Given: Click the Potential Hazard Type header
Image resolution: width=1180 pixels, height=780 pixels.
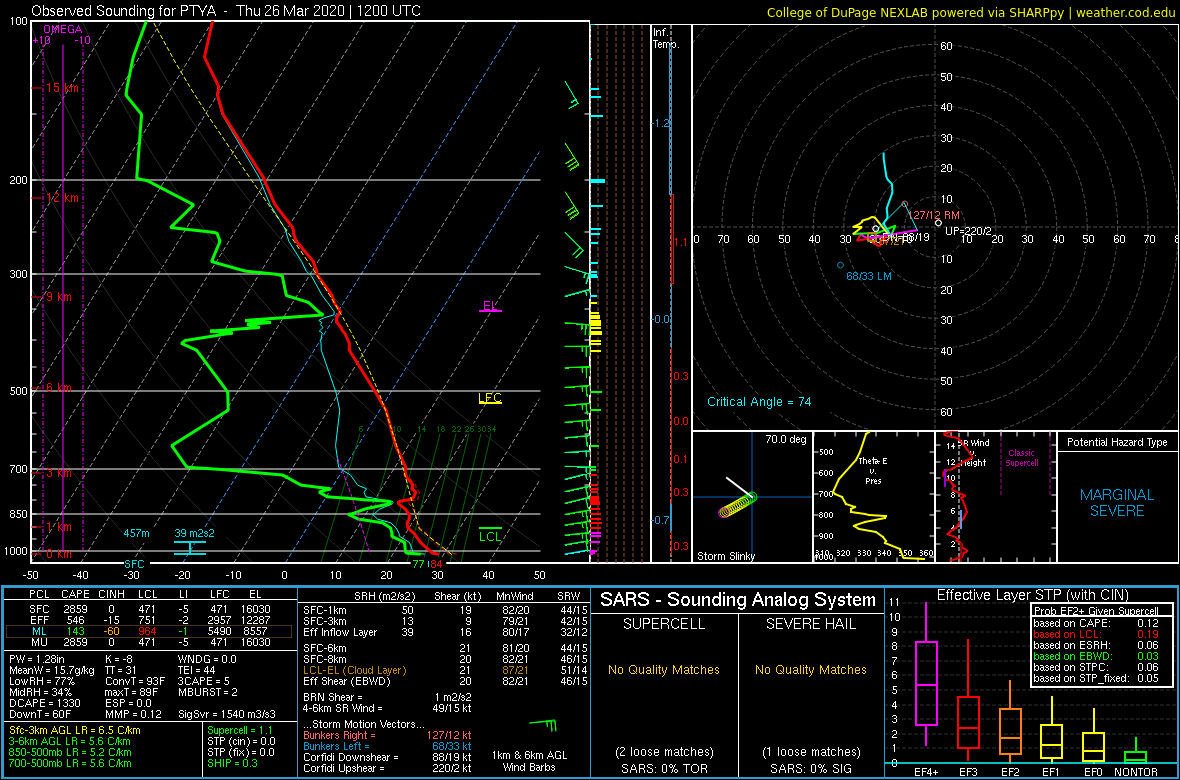Looking at the screenshot, I should 1117,442.
